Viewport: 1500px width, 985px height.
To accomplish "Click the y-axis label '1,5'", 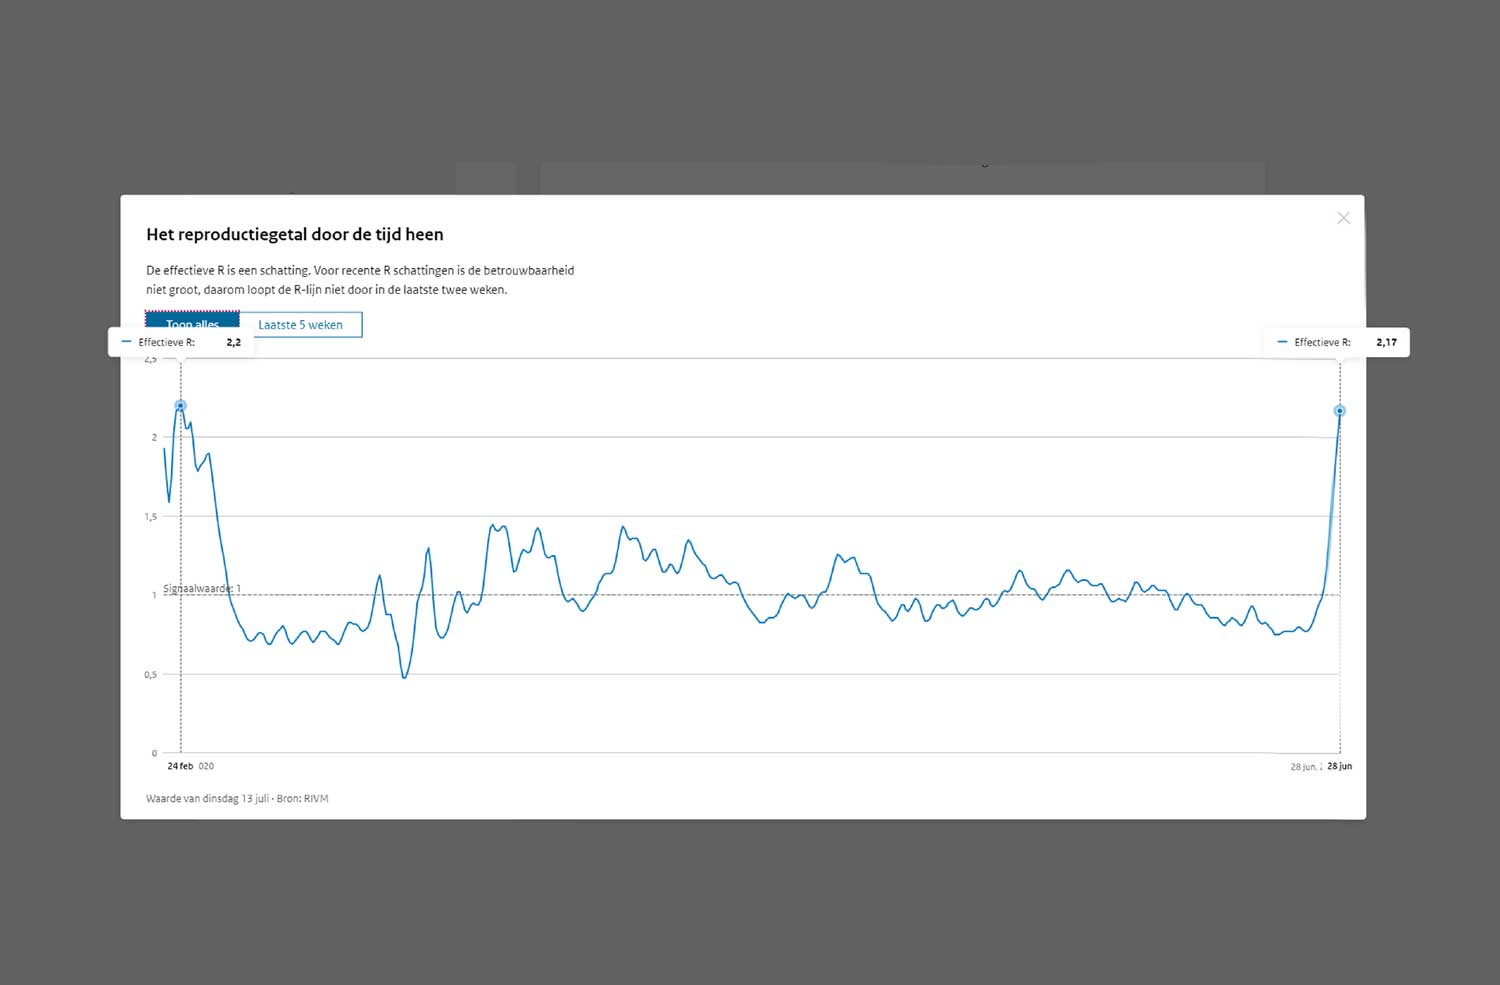I will point(151,517).
